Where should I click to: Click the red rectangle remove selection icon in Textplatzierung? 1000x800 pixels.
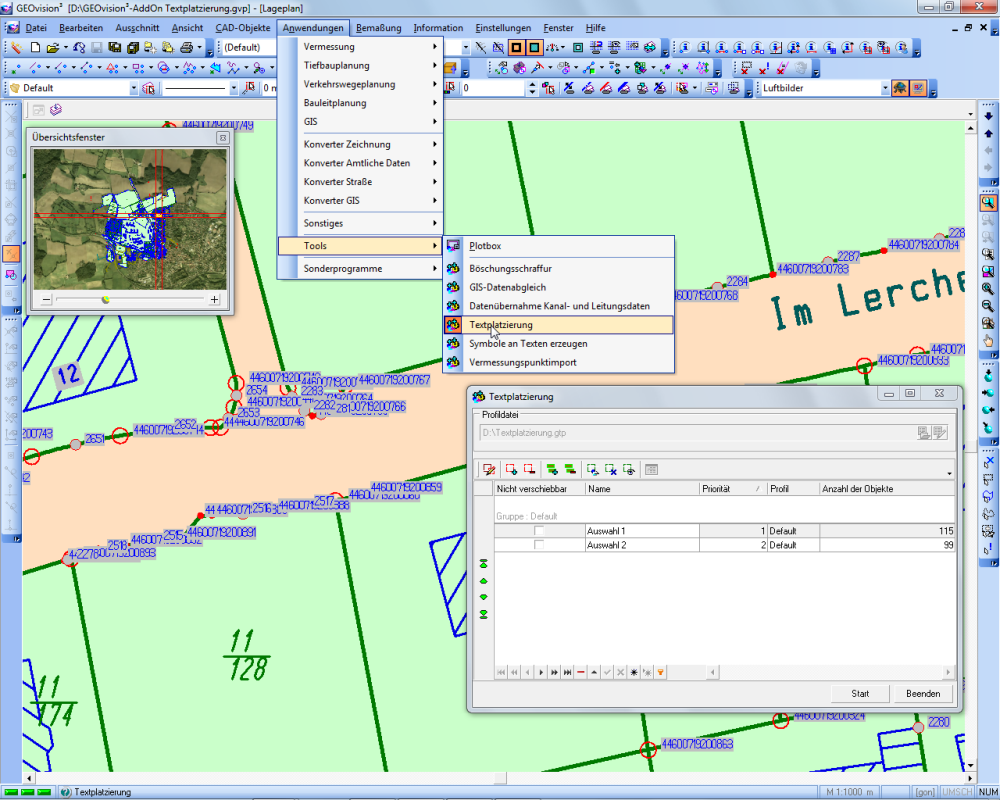[529, 470]
